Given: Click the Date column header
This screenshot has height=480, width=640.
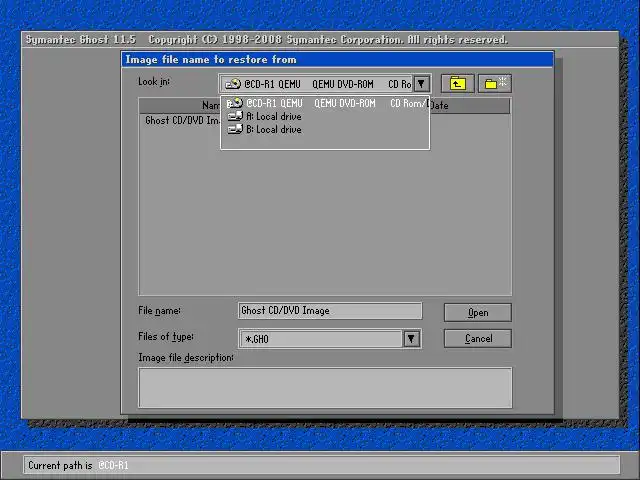Looking at the screenshot, I should [469, 105].
